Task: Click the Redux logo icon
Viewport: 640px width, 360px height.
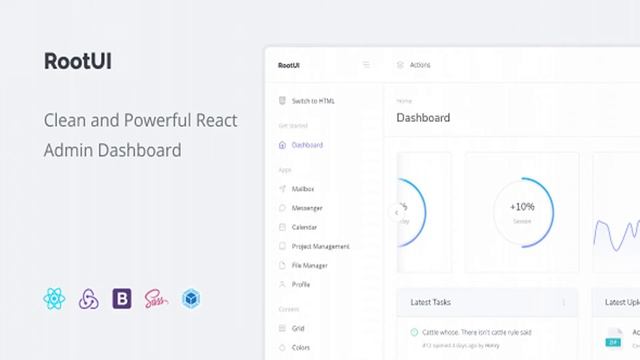Action: click(x=88, y=299)
